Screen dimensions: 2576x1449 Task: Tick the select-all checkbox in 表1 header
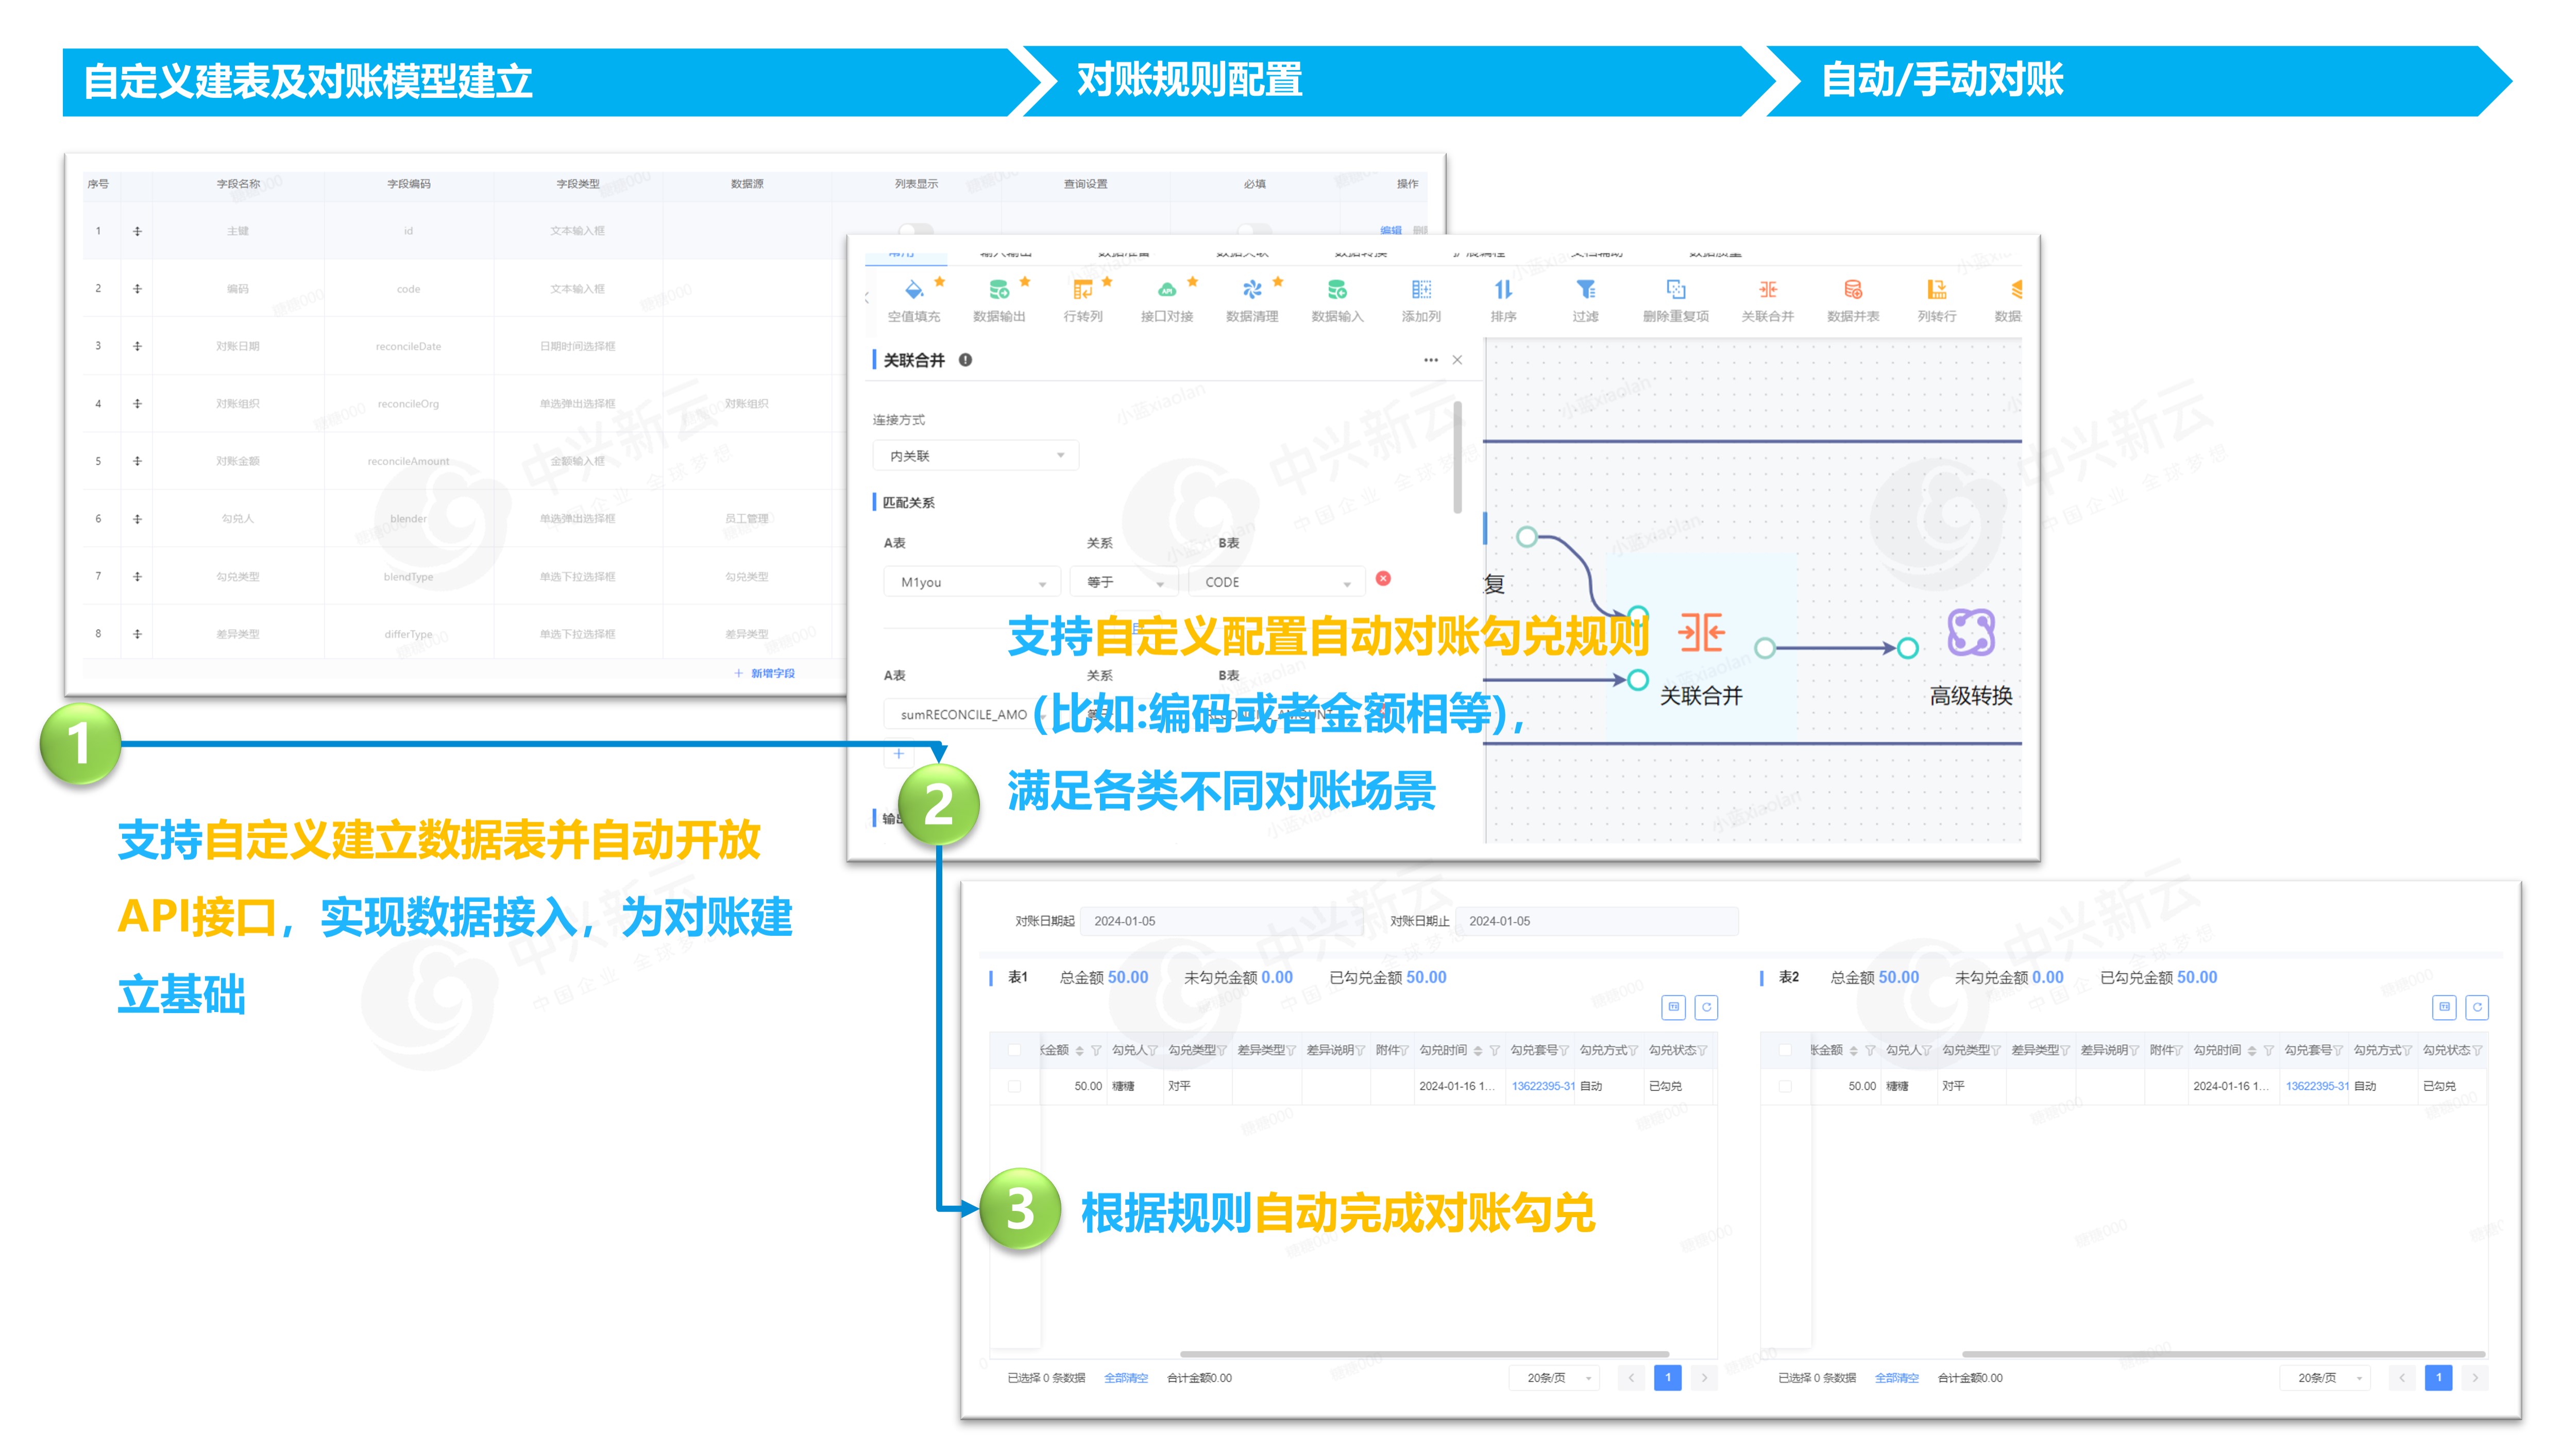[x=1014, y=1050]
